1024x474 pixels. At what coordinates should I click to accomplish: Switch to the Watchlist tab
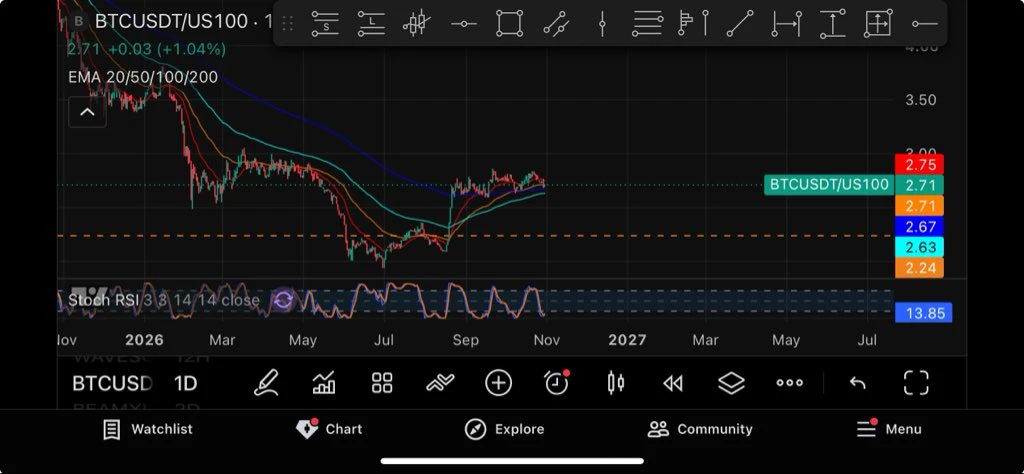148,429
